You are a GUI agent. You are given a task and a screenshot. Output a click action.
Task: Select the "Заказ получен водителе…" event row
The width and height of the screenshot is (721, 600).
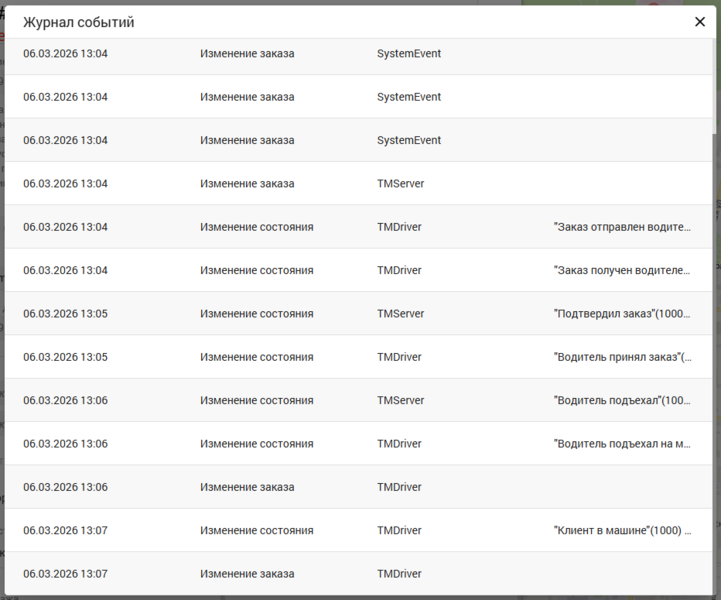tap(622, 270)
